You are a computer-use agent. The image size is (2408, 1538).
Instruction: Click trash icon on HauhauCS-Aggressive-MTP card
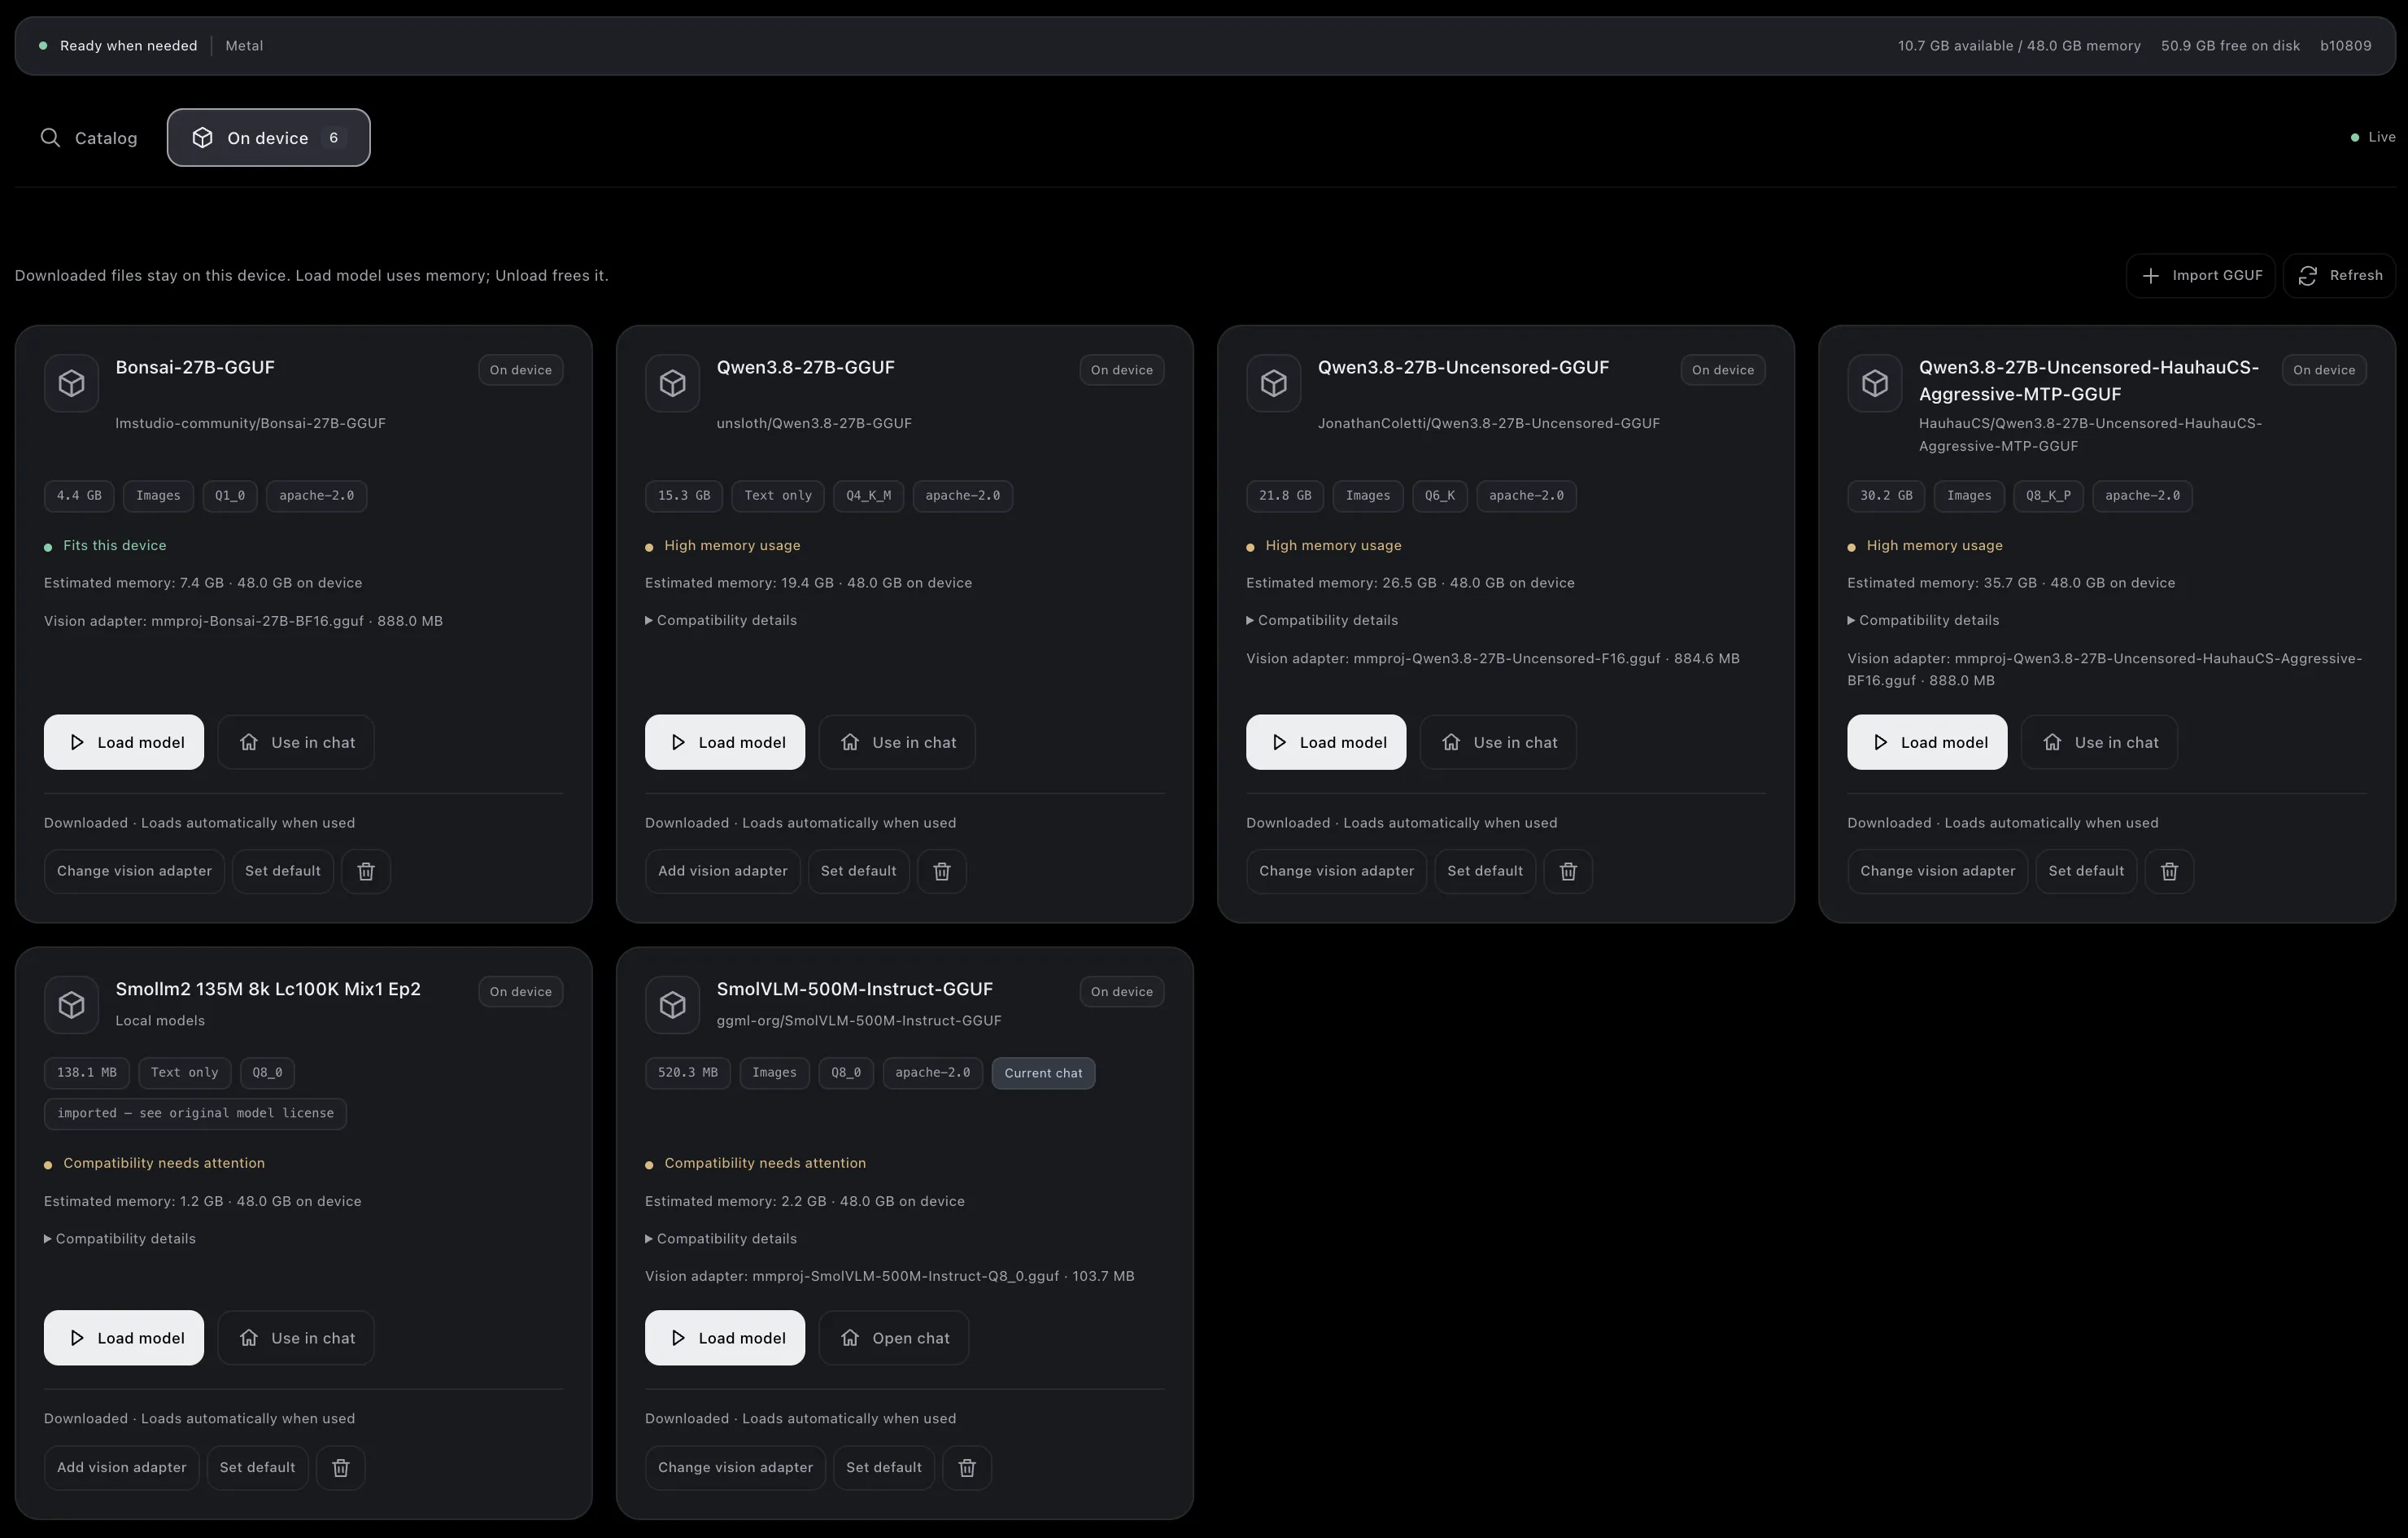click(x=2169, y=871)
